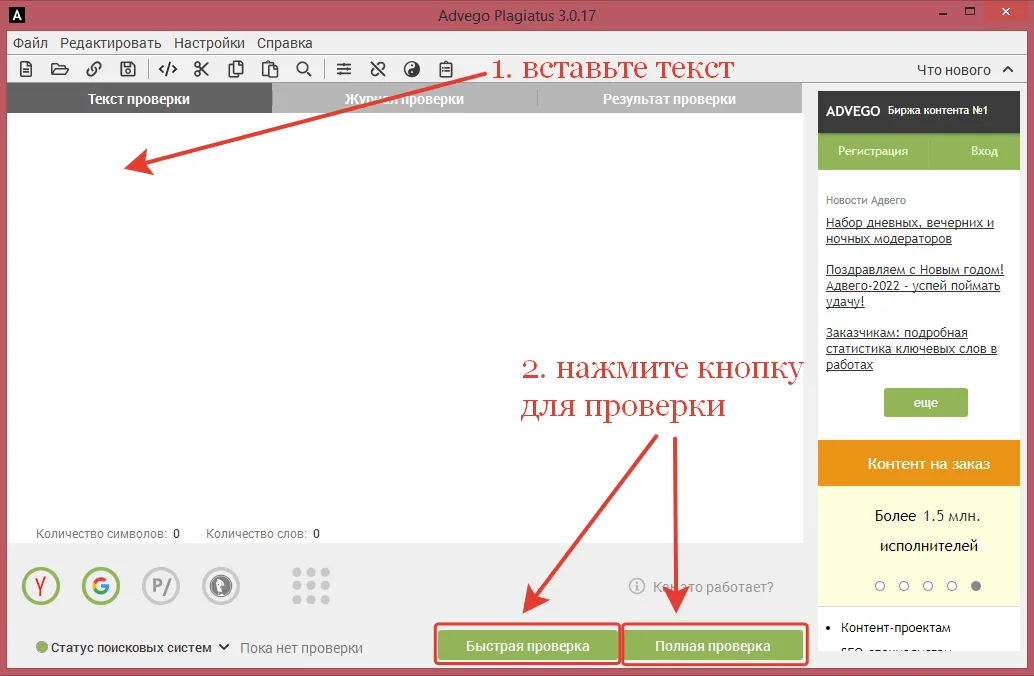
Task: Cut text using the scissors icon
Action: pyautogui.click(x=201, y=68)
